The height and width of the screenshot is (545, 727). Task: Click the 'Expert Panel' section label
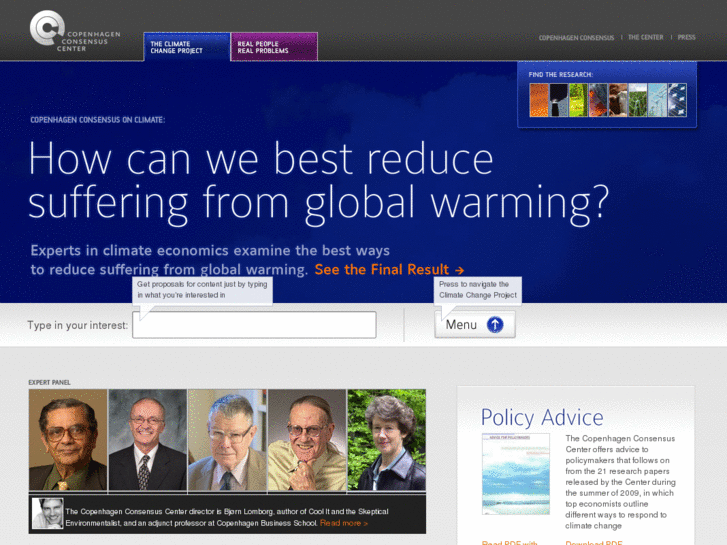pyautogui.click(x=49, y=383)
